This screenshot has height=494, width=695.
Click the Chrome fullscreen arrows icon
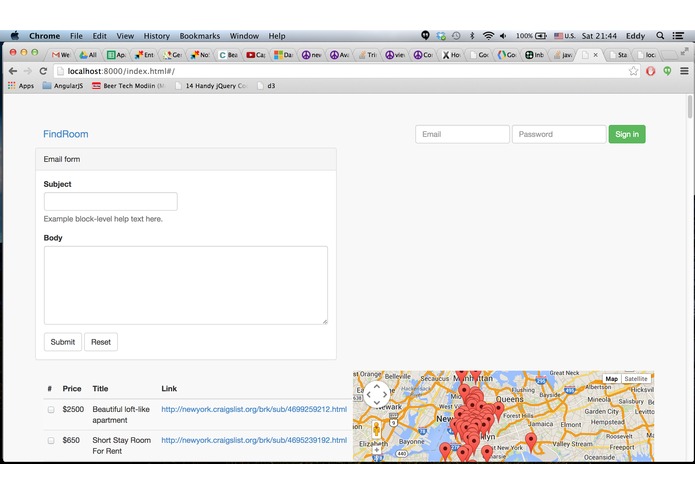(684, 51)
